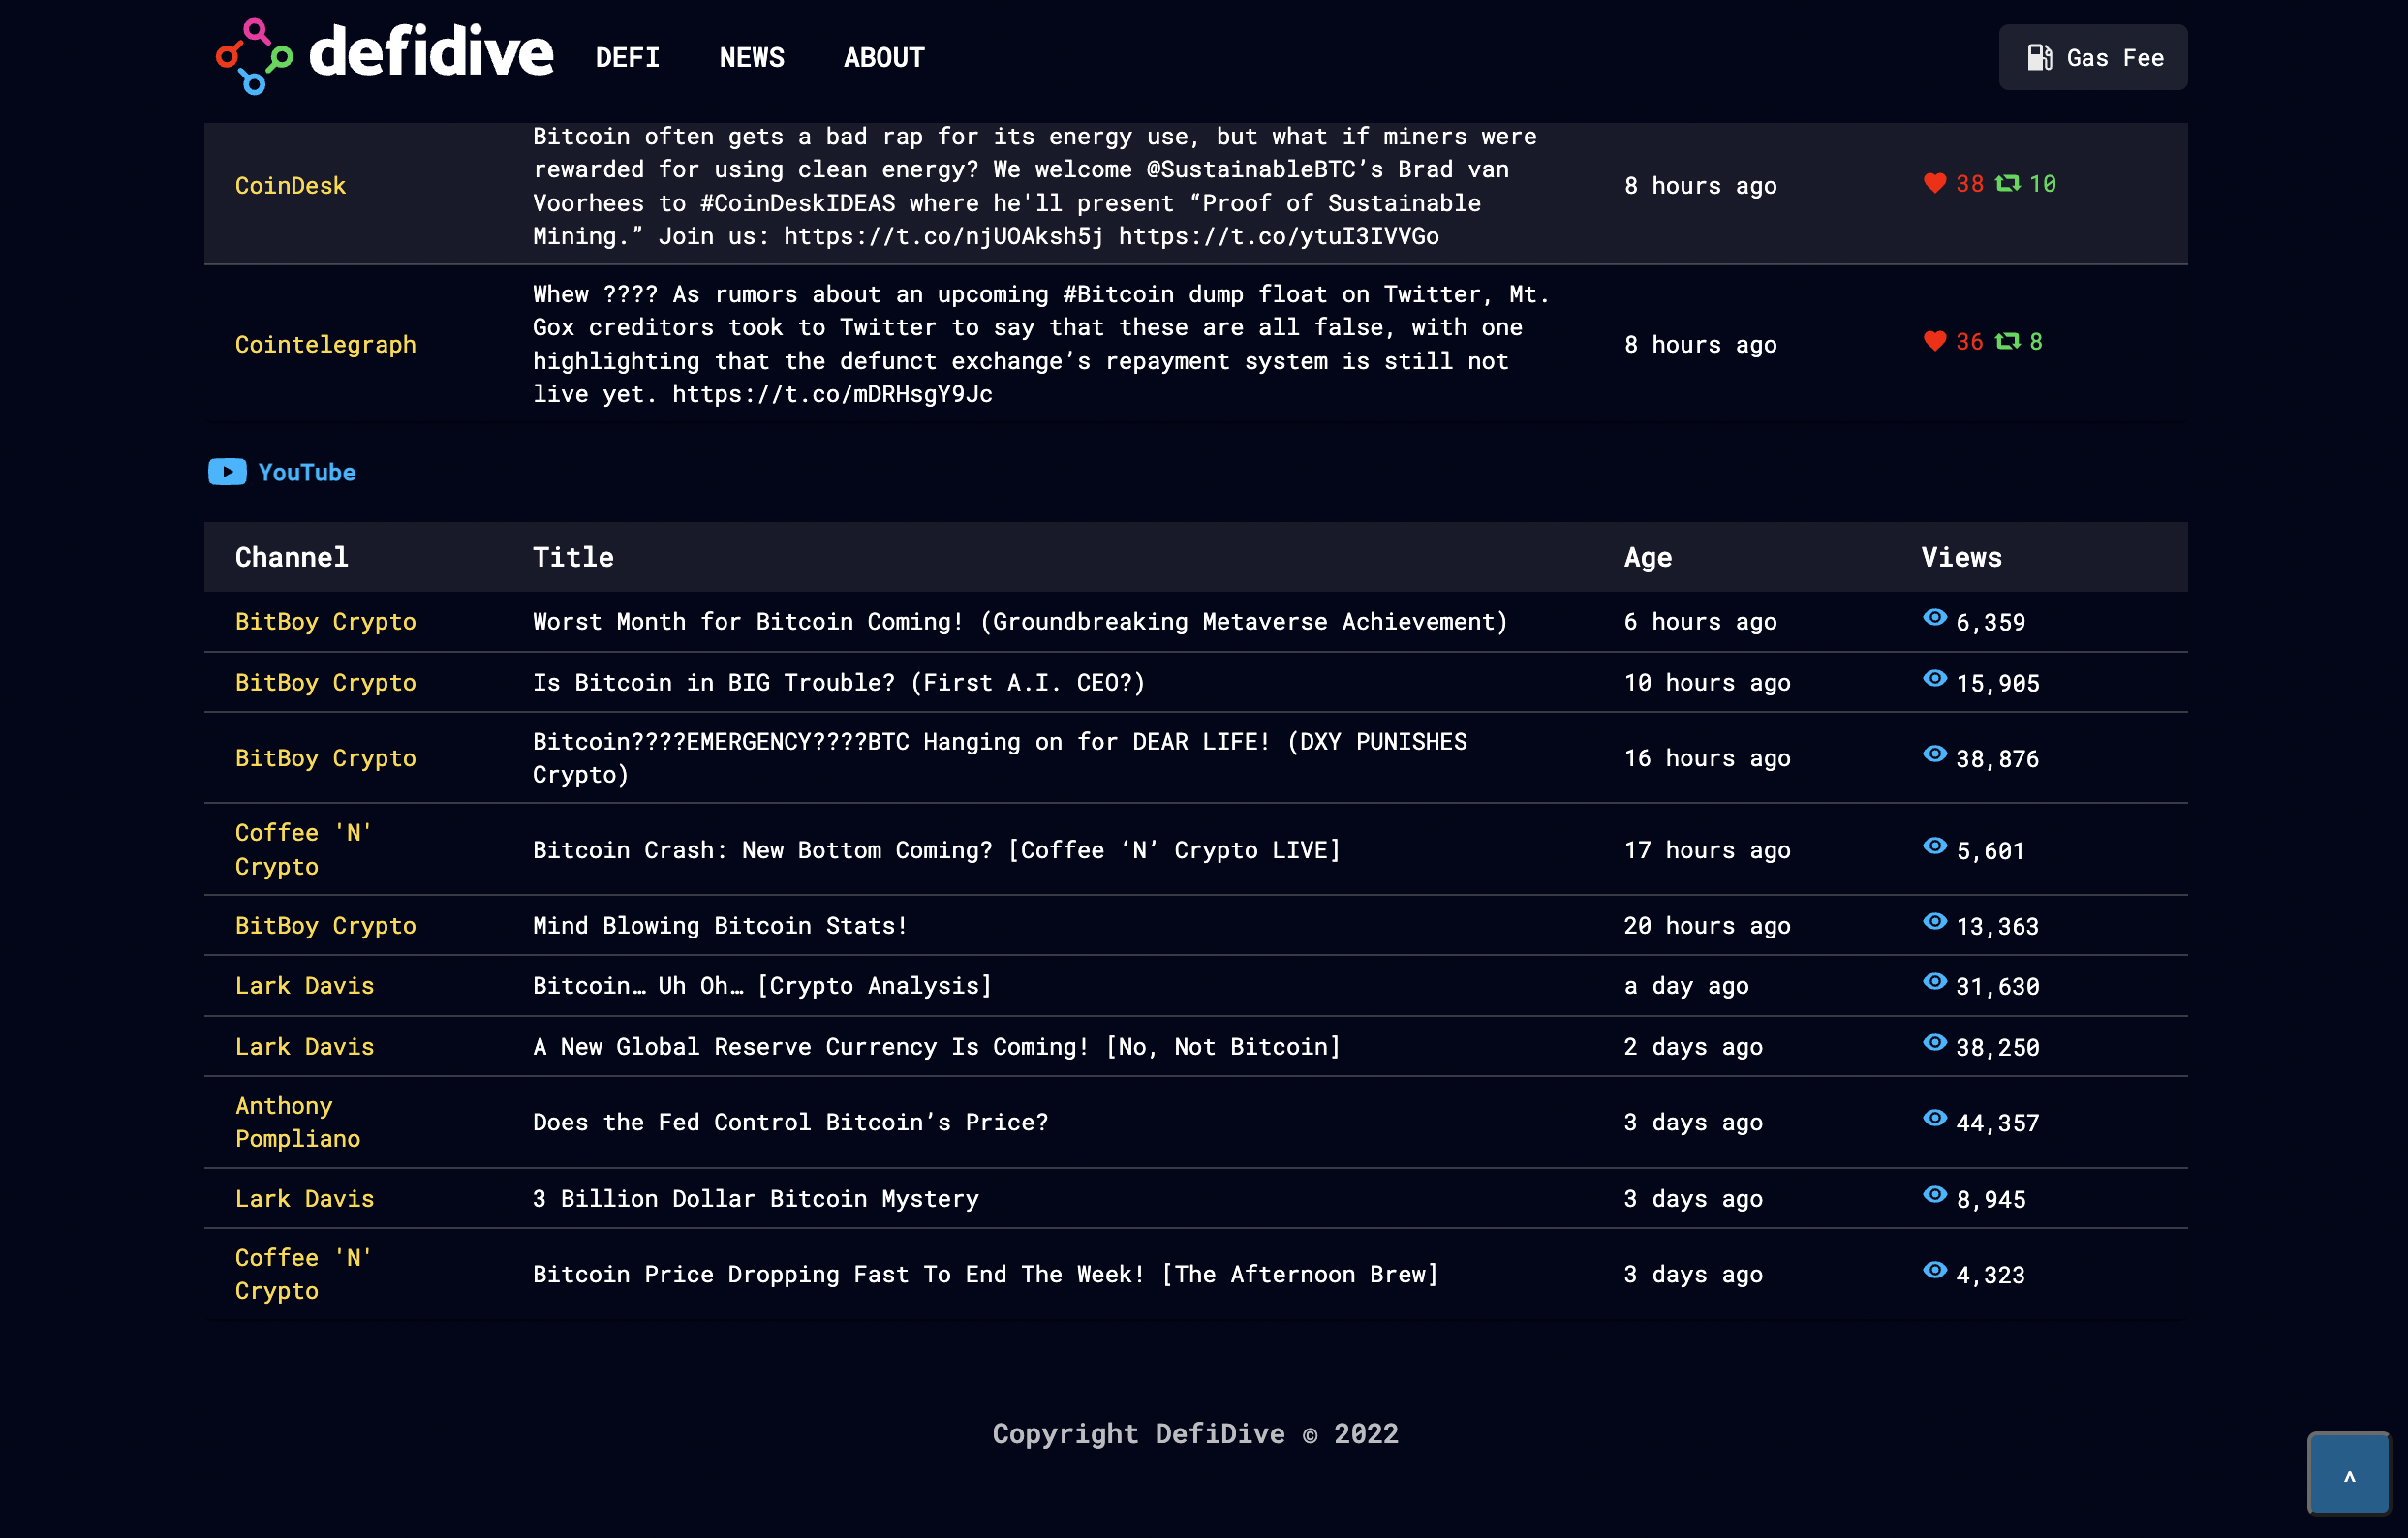Screen dimensions: 2408x1538
Task: Click the defidive logo icon
Action: coord(254,56)
